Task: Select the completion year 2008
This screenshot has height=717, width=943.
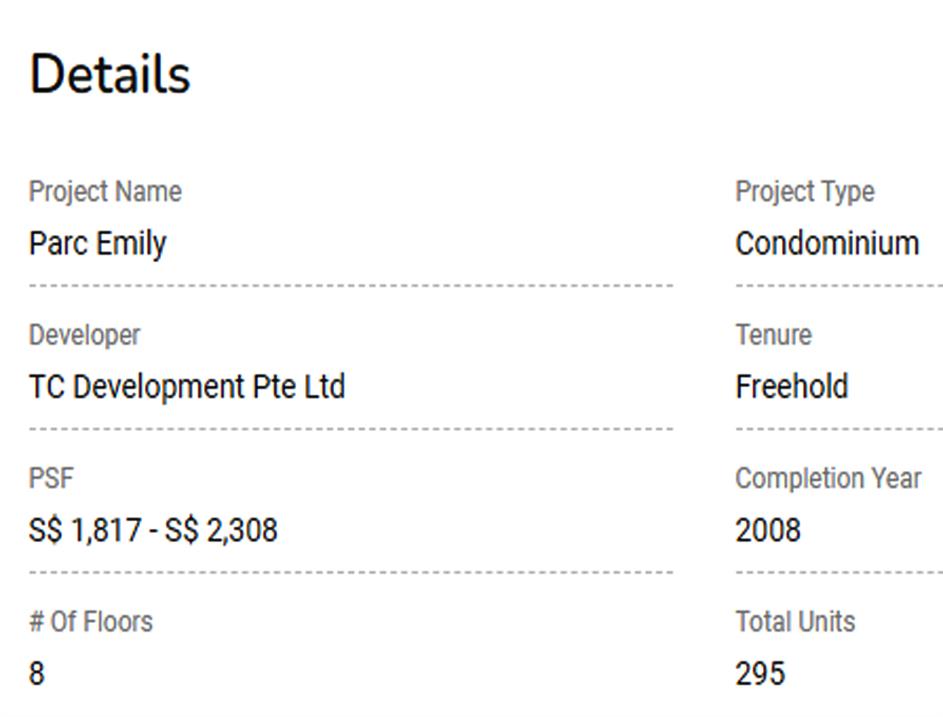Action: [768, 530]
